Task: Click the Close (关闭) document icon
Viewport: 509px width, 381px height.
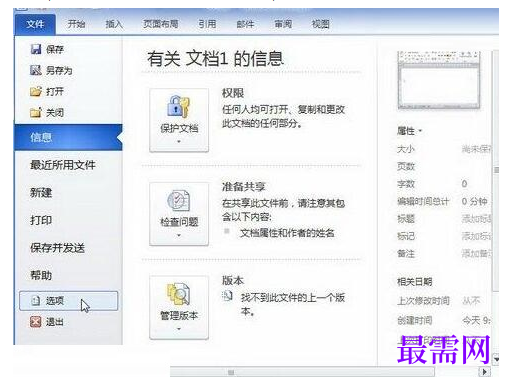Action: point(36,113)
